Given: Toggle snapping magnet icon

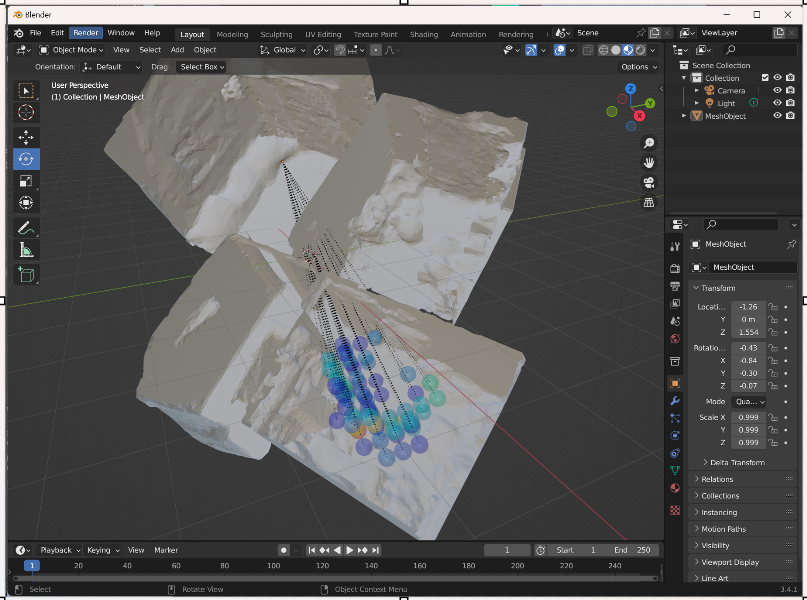Looking at the screenshot, I should (x=340, y=50).
